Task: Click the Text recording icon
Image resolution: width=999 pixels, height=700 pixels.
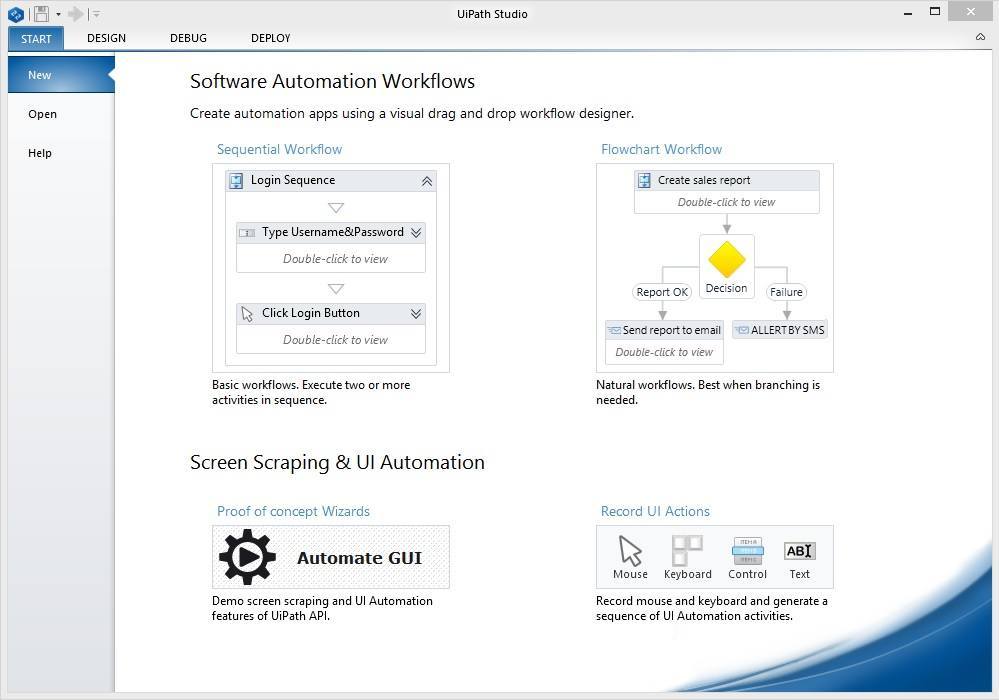Action: point(799,550)
